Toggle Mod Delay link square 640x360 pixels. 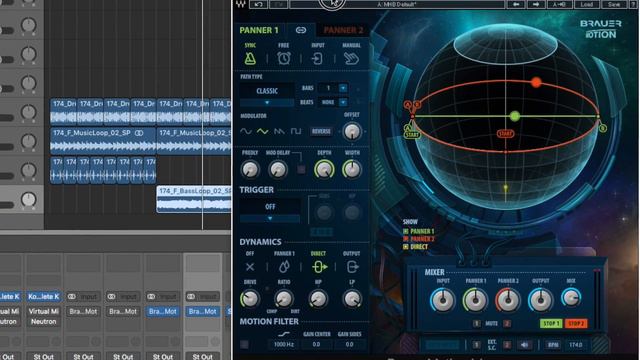tap(301, 169)
